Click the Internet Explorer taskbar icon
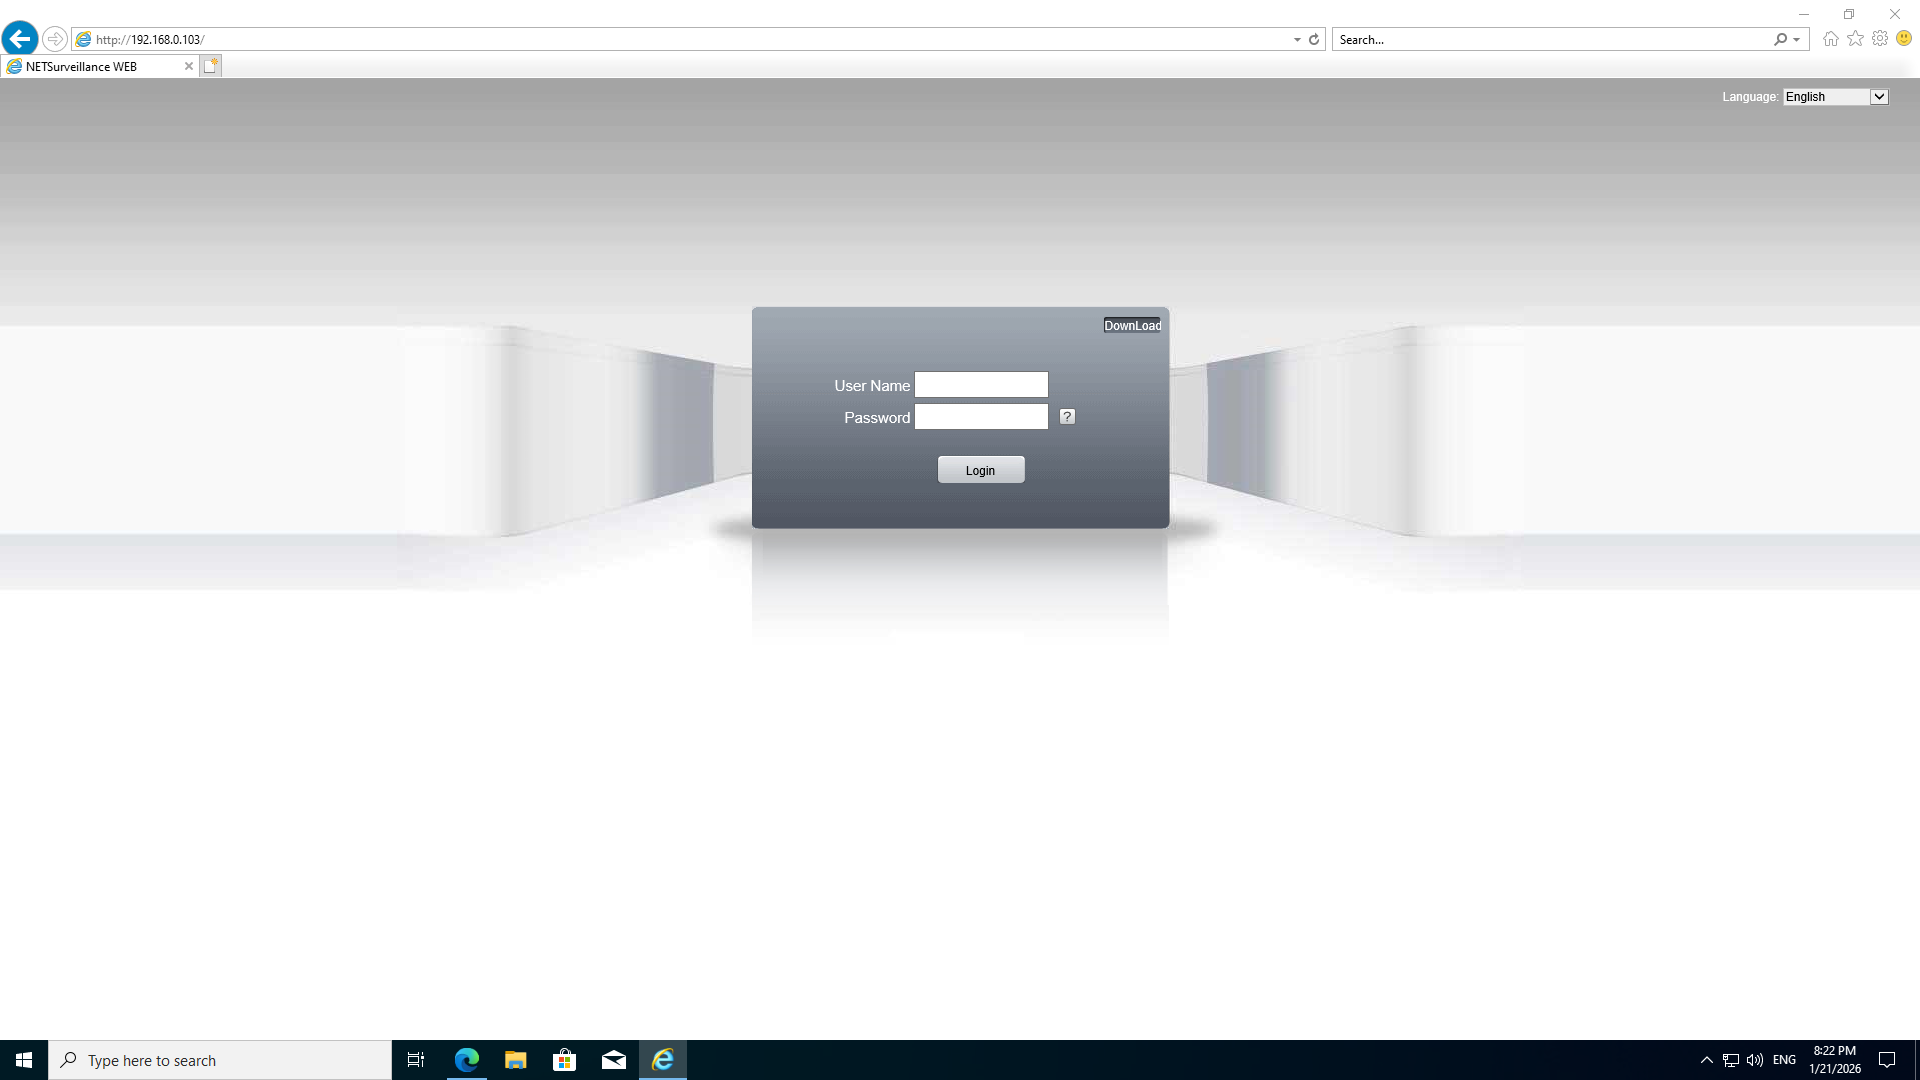Image resolution: width=1920 pixels, height=1080 pixels. (663, 1060)
